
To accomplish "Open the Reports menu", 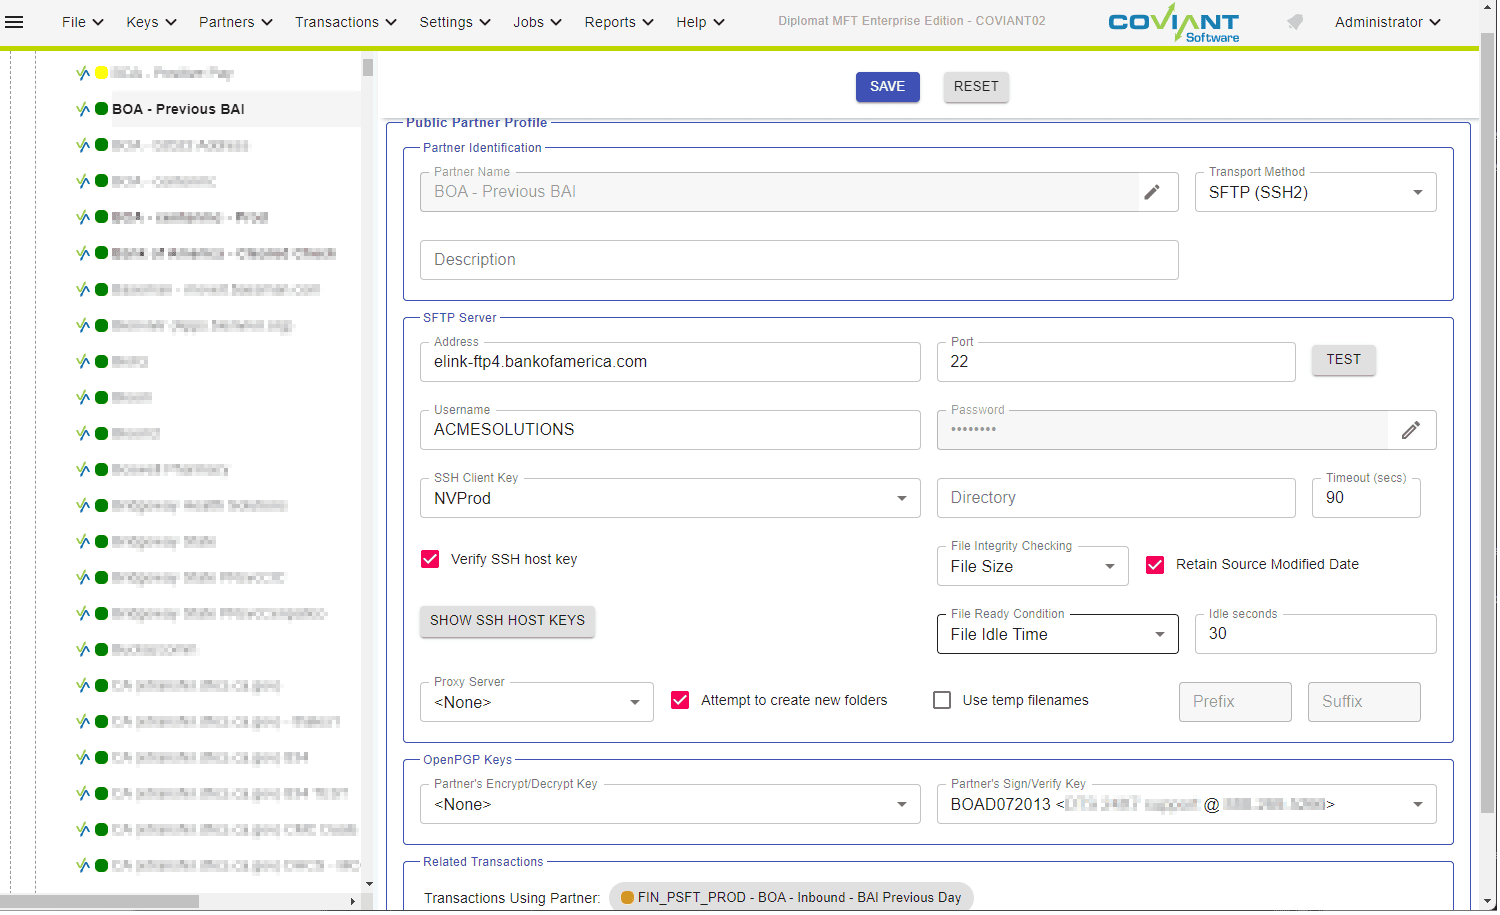I will 618,22.
